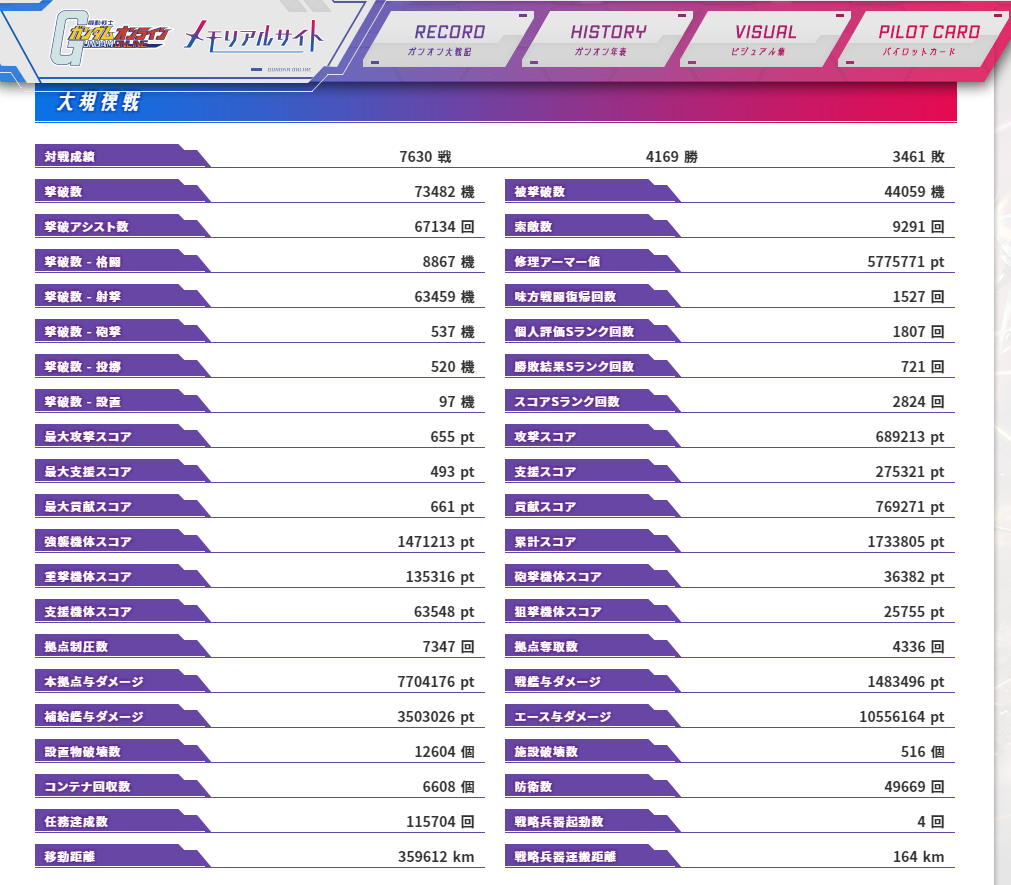Open the RECORD tab
This screenshot has width=1011, height=885.
pyautogui.click(x=449, y=39)
